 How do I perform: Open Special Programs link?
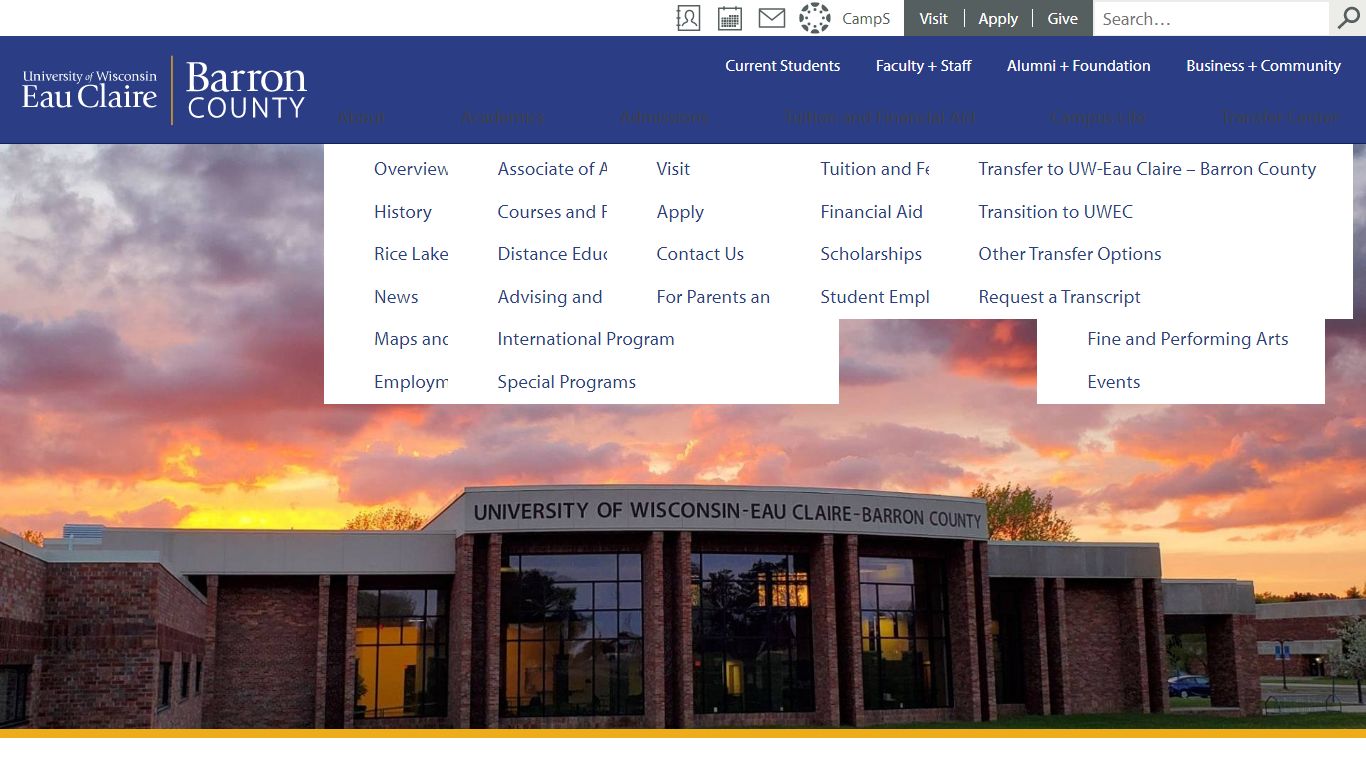(x=566, y=382)
